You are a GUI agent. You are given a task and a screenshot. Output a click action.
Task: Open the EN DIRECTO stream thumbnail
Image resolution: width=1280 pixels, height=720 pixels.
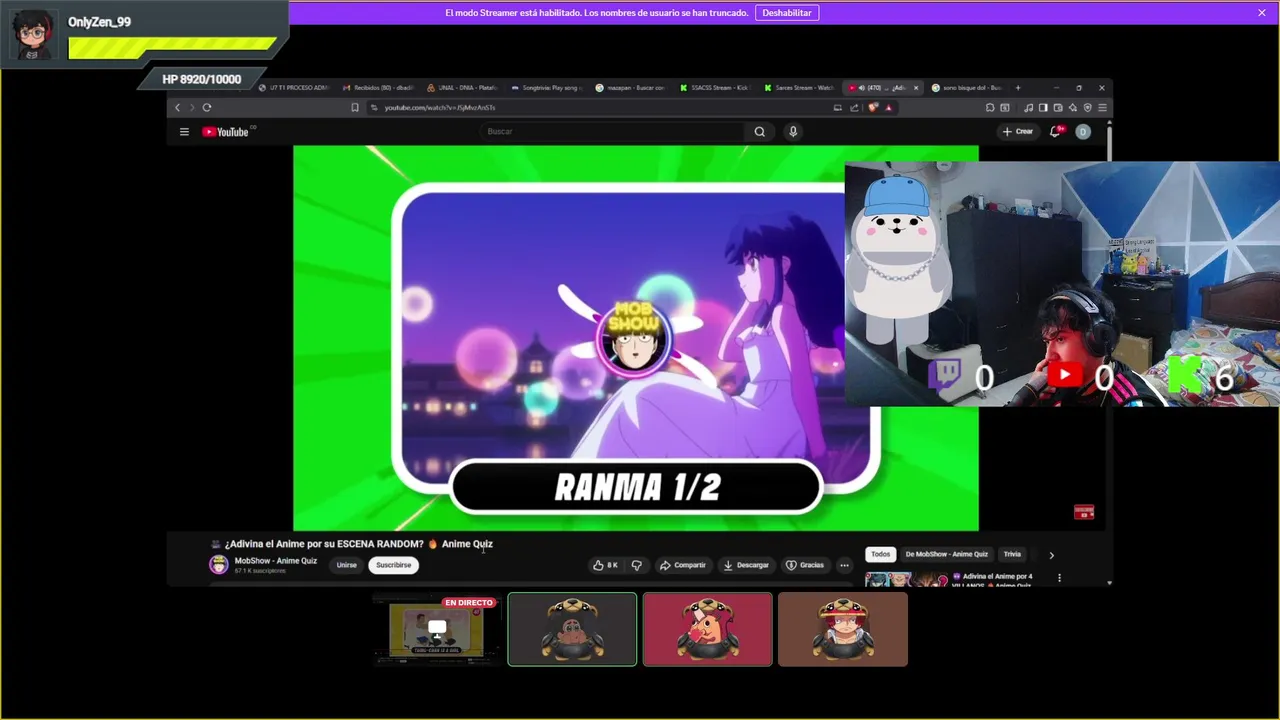437,629
